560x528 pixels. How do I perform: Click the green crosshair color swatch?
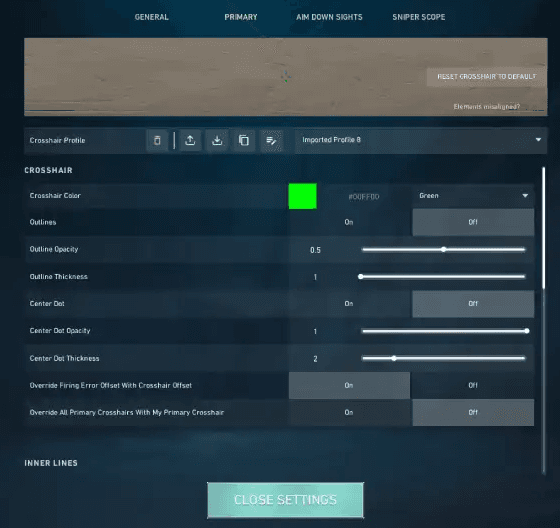tap(302, 196)
